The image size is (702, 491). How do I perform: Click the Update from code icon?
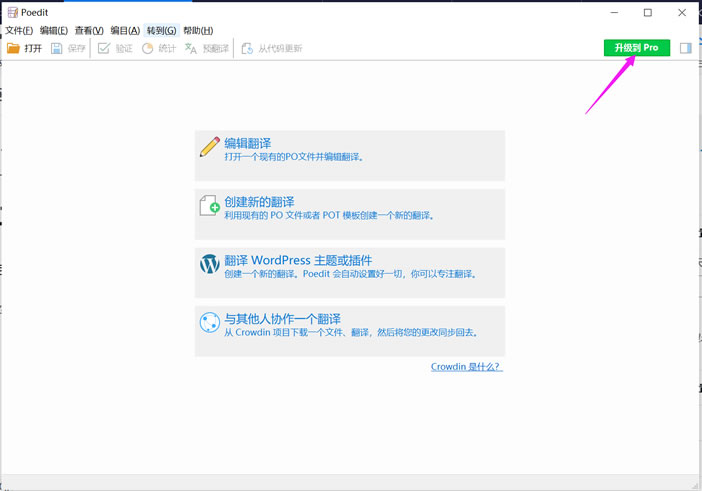[x=247, y=48]
